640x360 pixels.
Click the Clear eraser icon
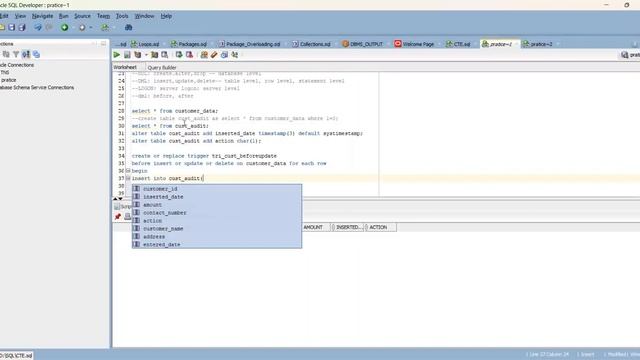[214, 55]
